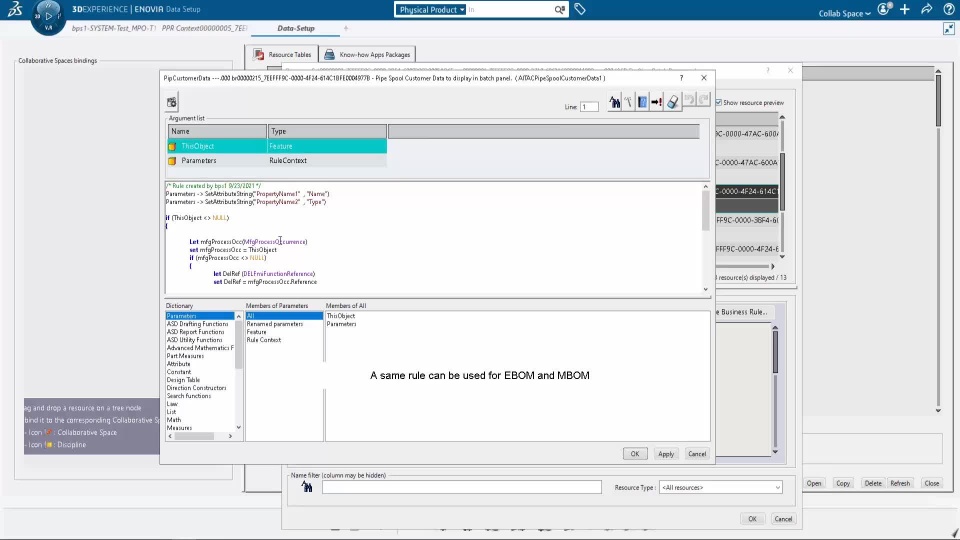Click the eraser icon in rule editor
The width and height of the screenshot is (960, 540).
[672, 102]
